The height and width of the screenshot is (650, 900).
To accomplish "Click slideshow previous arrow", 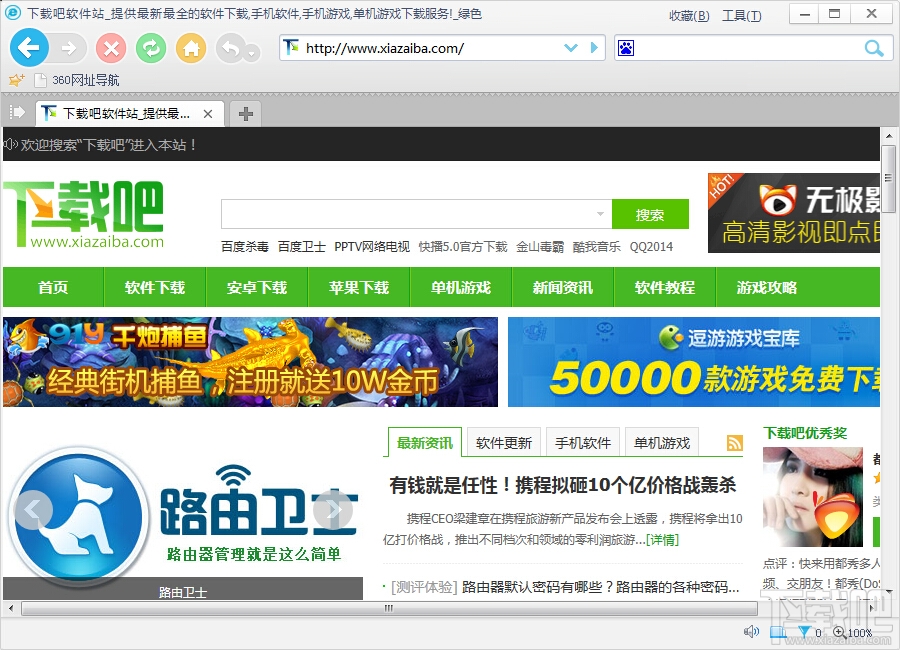I will tap(34, 509).
